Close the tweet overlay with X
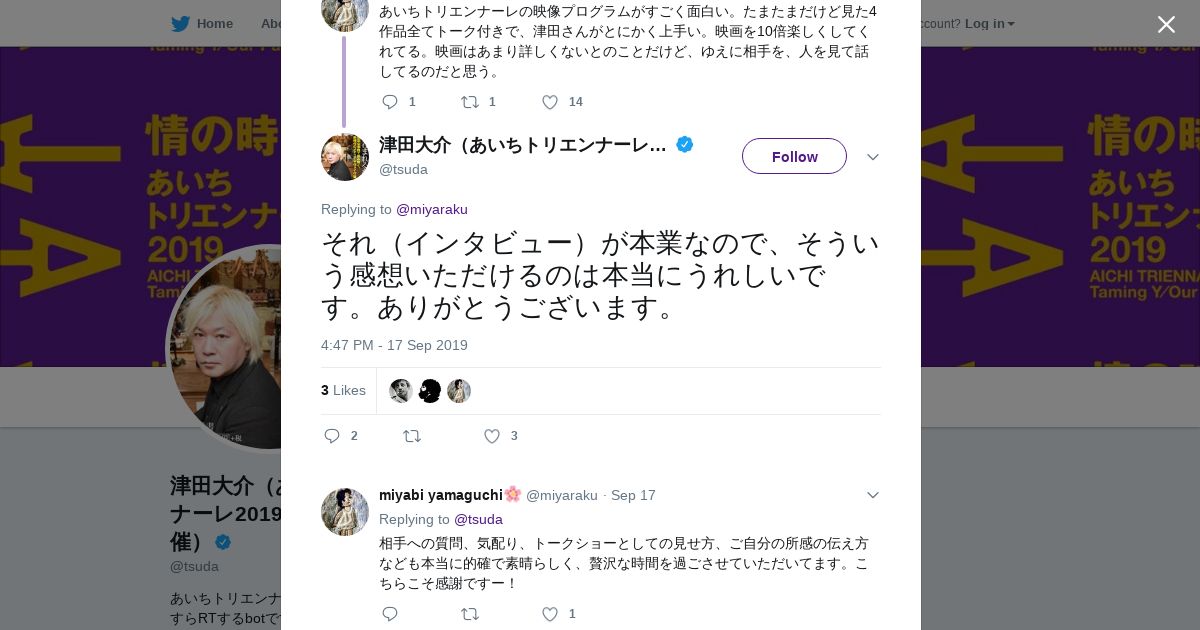The width and height of the screenshot is (1200, 630). pos(1166,25)
